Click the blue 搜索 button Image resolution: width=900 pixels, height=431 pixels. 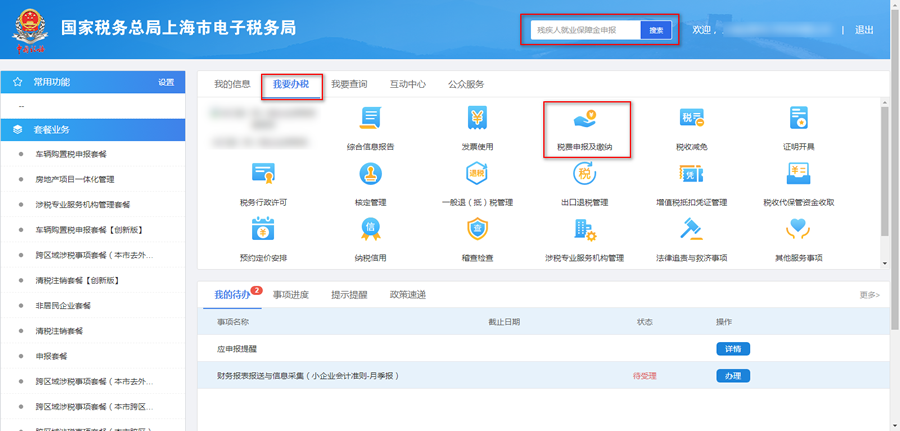(656, 31)
